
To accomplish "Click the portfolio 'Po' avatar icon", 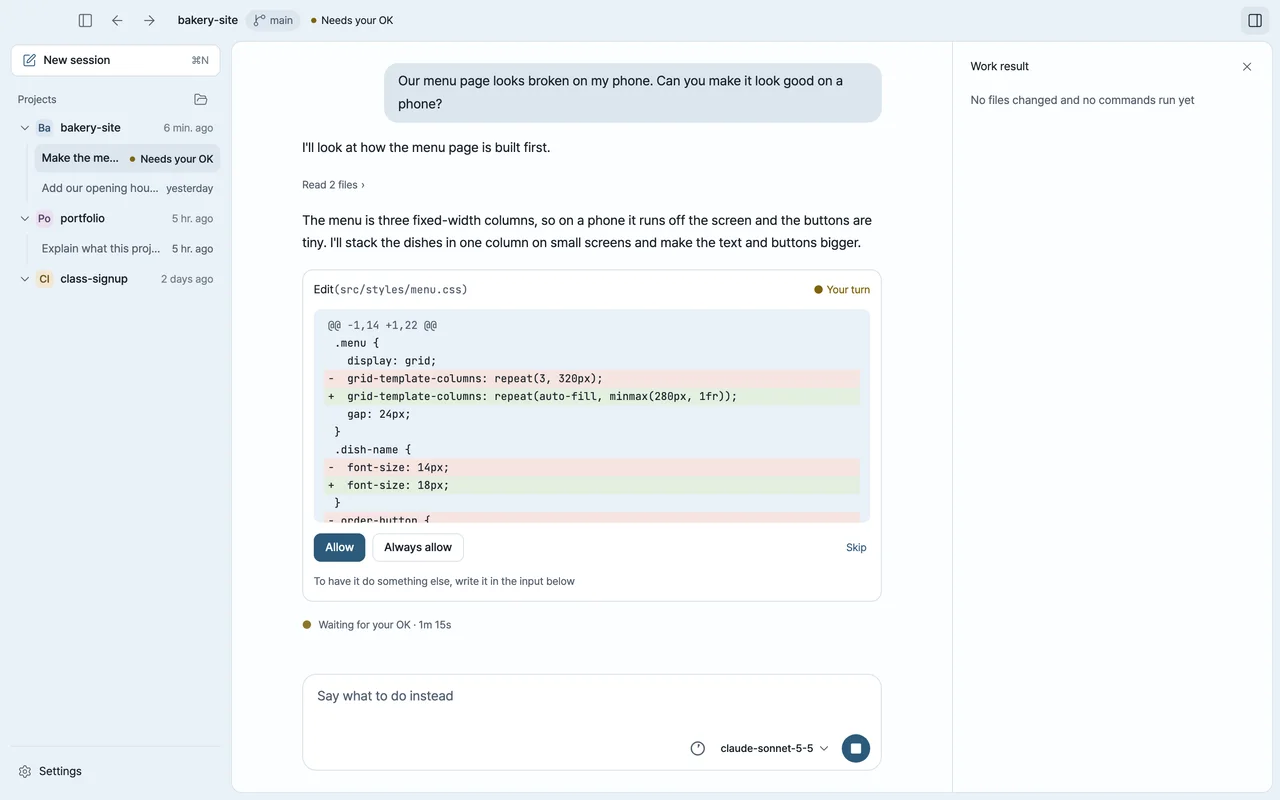I will pyautogui.click(x=44, y=218).
